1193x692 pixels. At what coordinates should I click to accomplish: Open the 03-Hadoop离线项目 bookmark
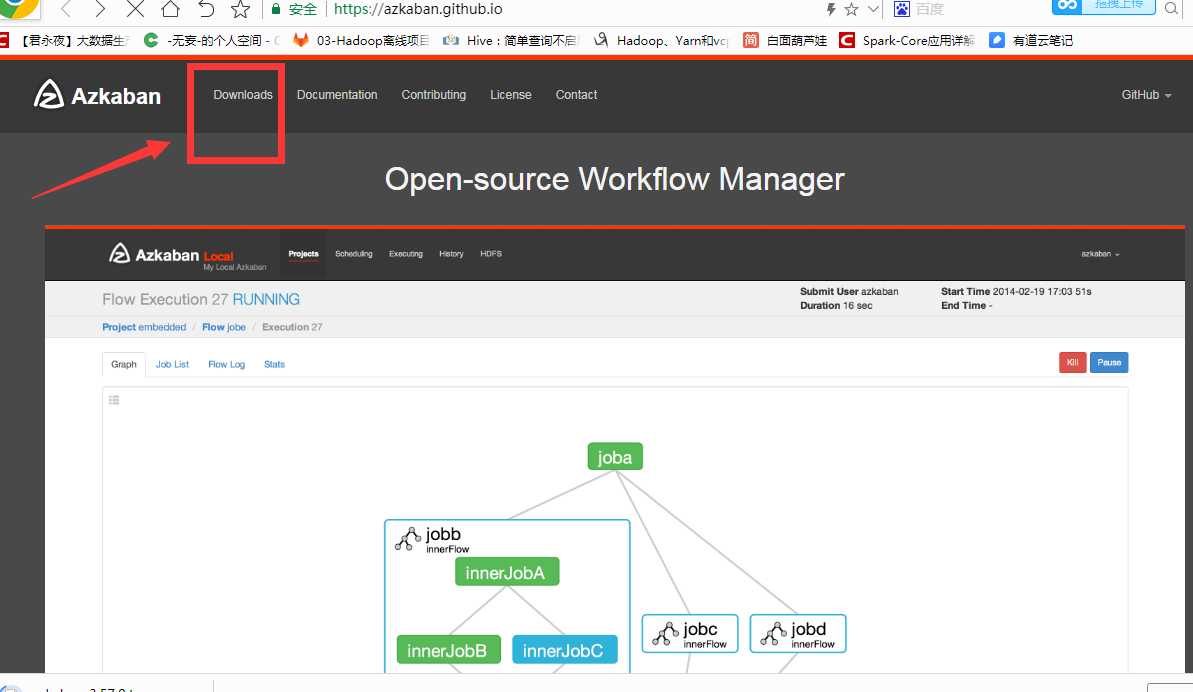click(x=361, y=40)
